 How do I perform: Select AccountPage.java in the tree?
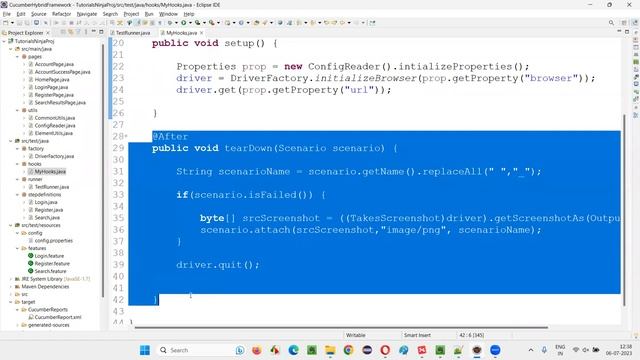(54, 64)
